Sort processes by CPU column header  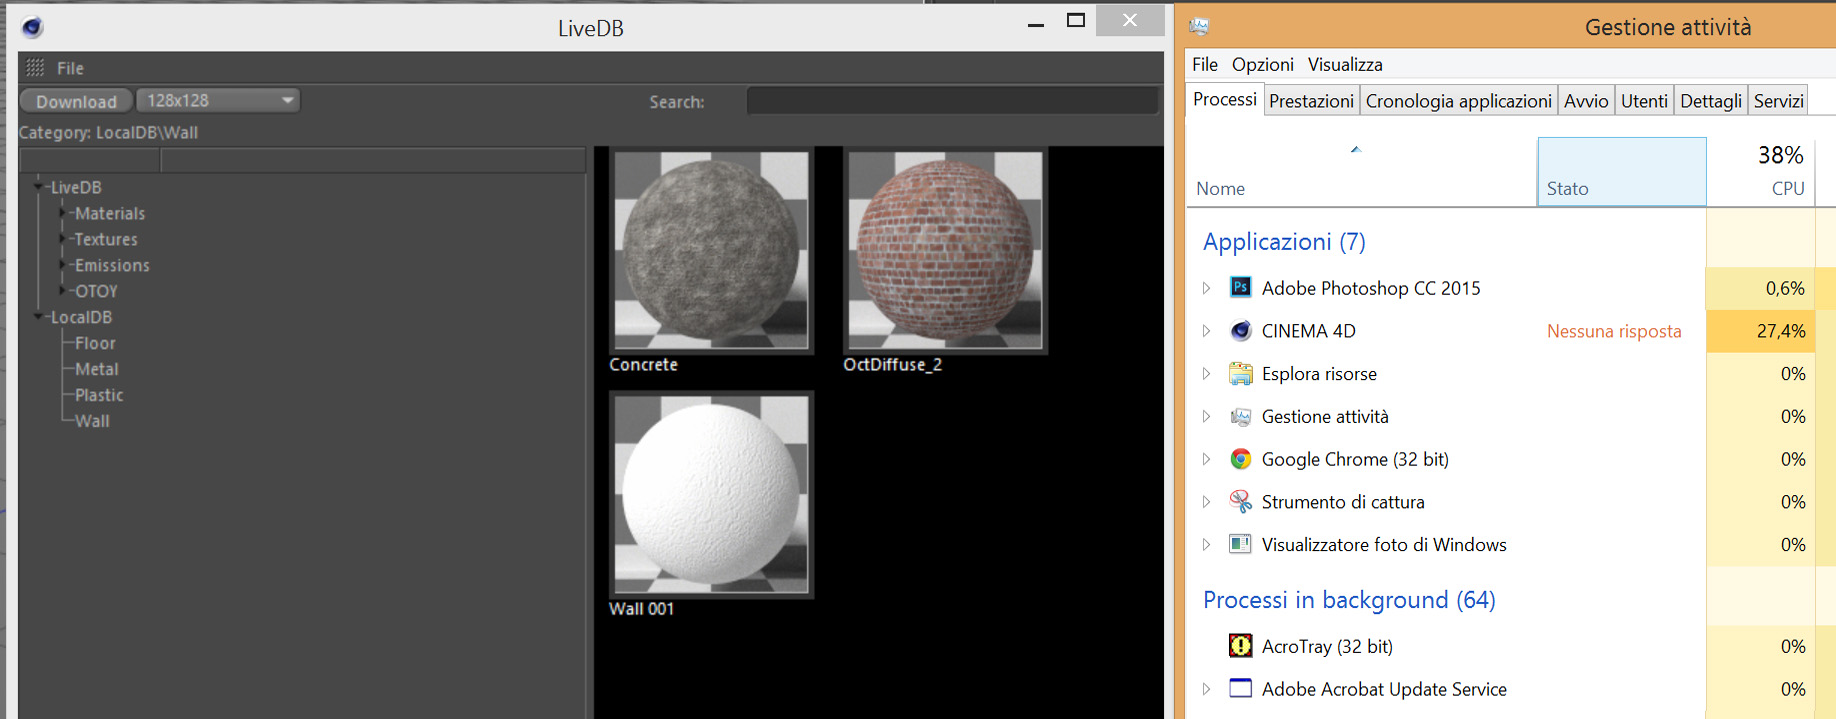pos(1761,172)
